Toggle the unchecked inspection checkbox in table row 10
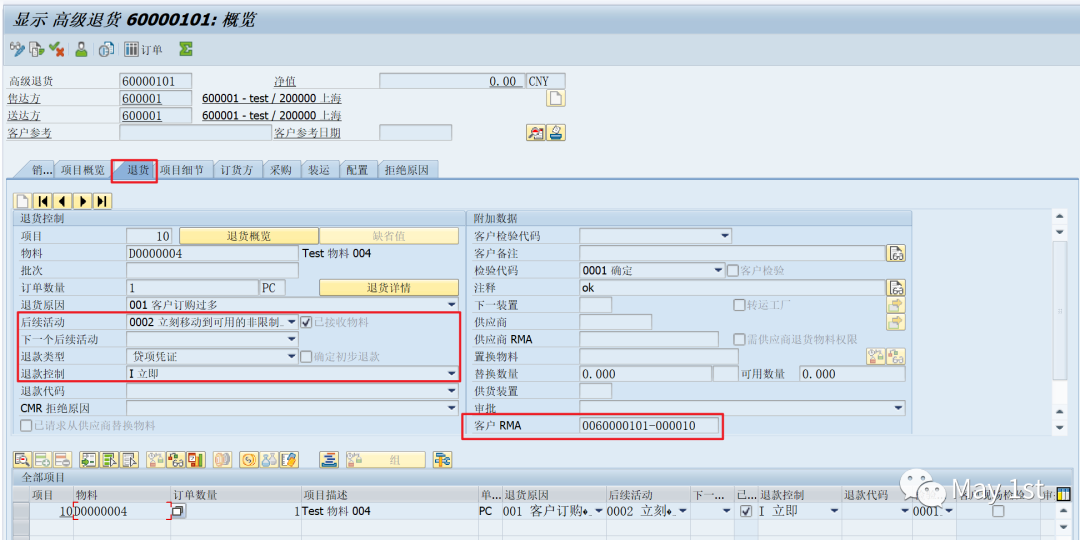Image resolution: width=1080 pixels, height=540 pixels. (x=997, y=511)
